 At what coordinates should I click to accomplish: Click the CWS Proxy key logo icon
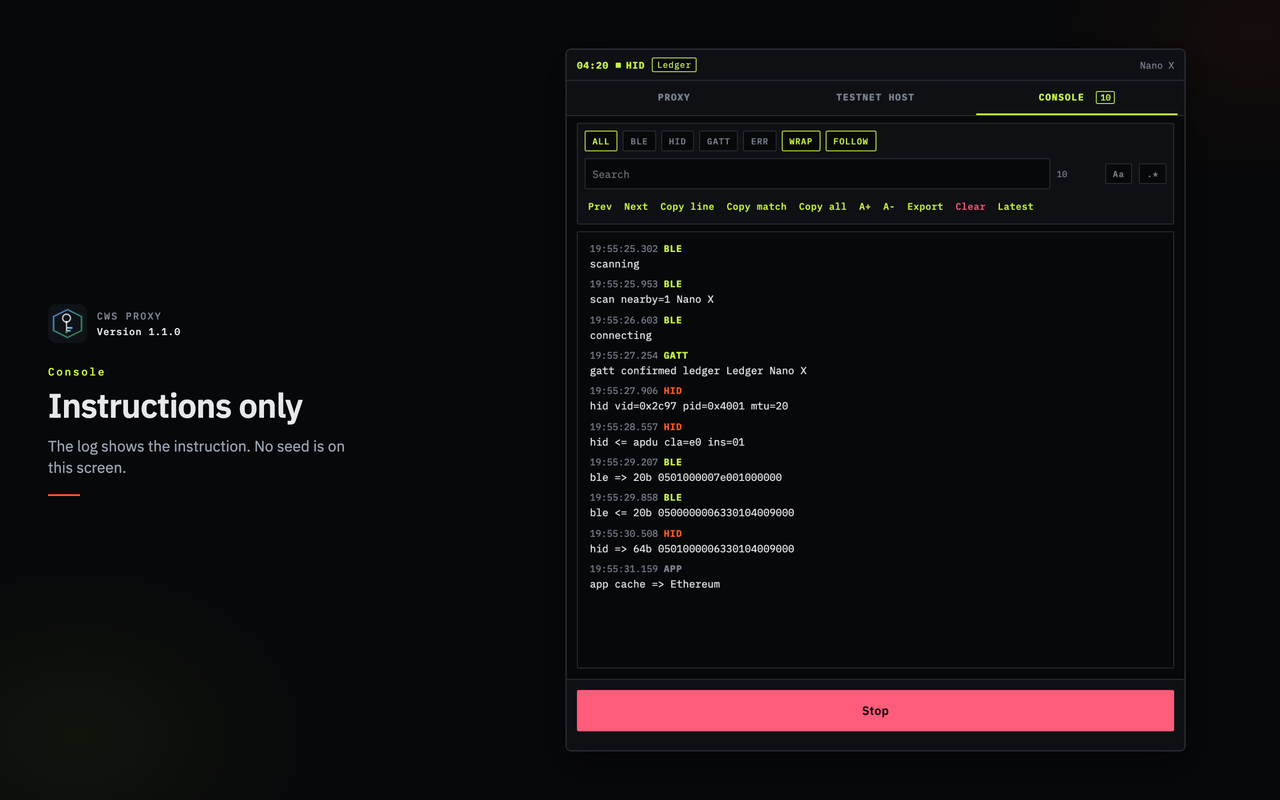[x=68, y=324]
